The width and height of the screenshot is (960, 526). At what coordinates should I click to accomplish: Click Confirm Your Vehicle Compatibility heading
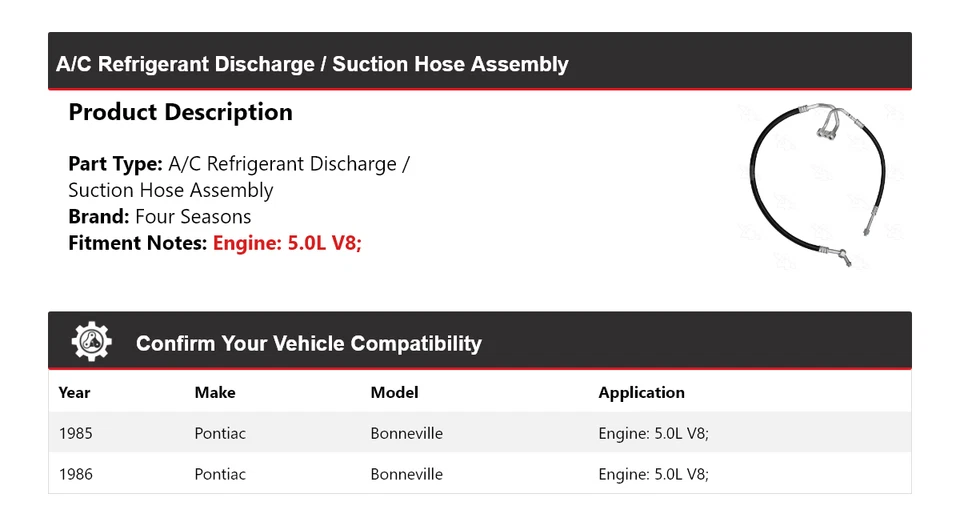308,343
